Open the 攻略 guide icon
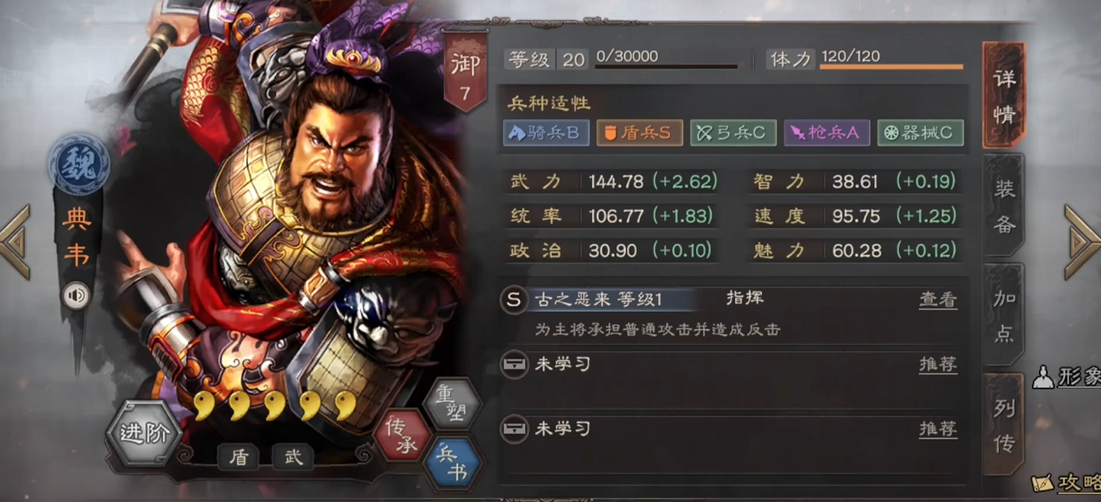The height and width of the screenshot is (502, 1101). click(1066, 484)
